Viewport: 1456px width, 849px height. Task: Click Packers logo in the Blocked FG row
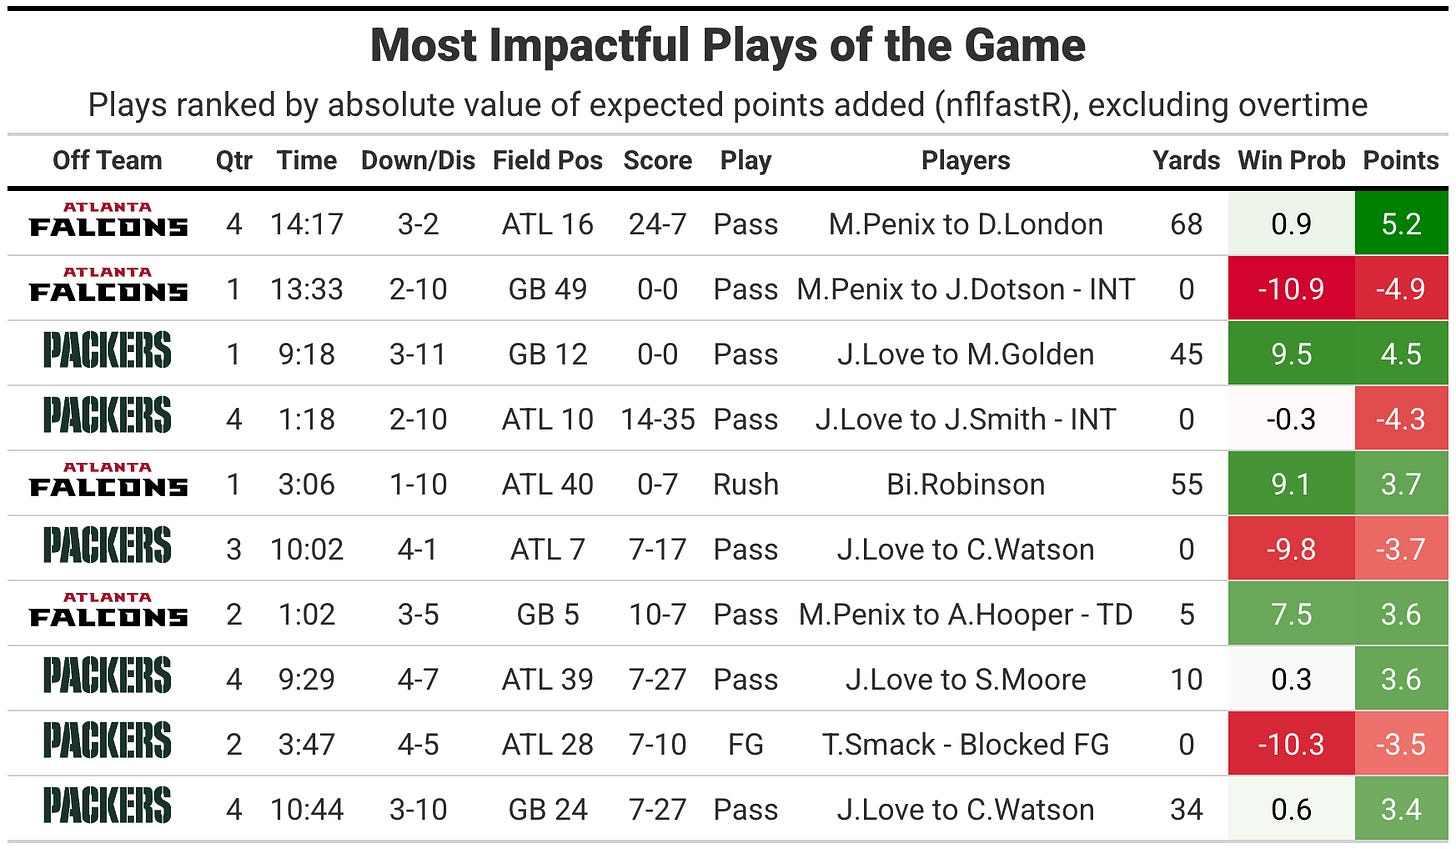pos(107,741)
